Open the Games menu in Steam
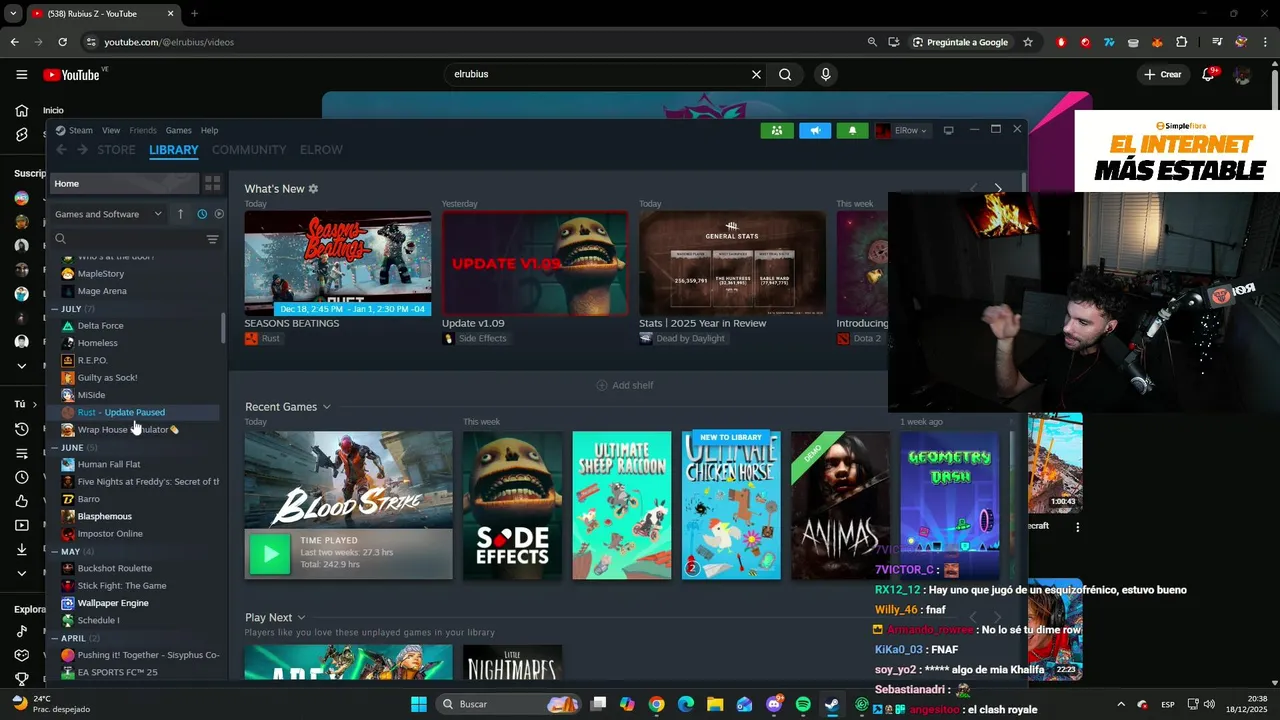This screenshot has height=720, width=1280. point(178,130)
